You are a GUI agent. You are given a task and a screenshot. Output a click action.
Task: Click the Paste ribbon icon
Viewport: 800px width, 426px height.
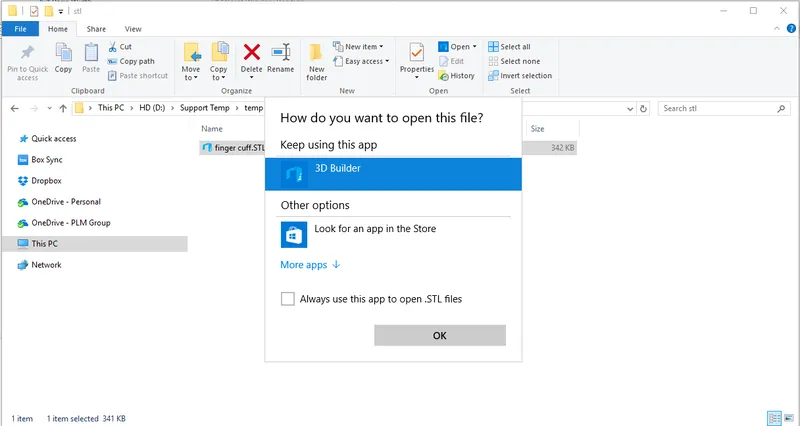[91, 53]
